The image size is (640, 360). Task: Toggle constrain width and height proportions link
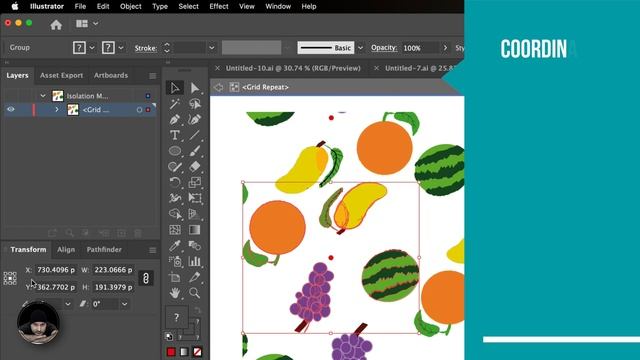point(146,278)
